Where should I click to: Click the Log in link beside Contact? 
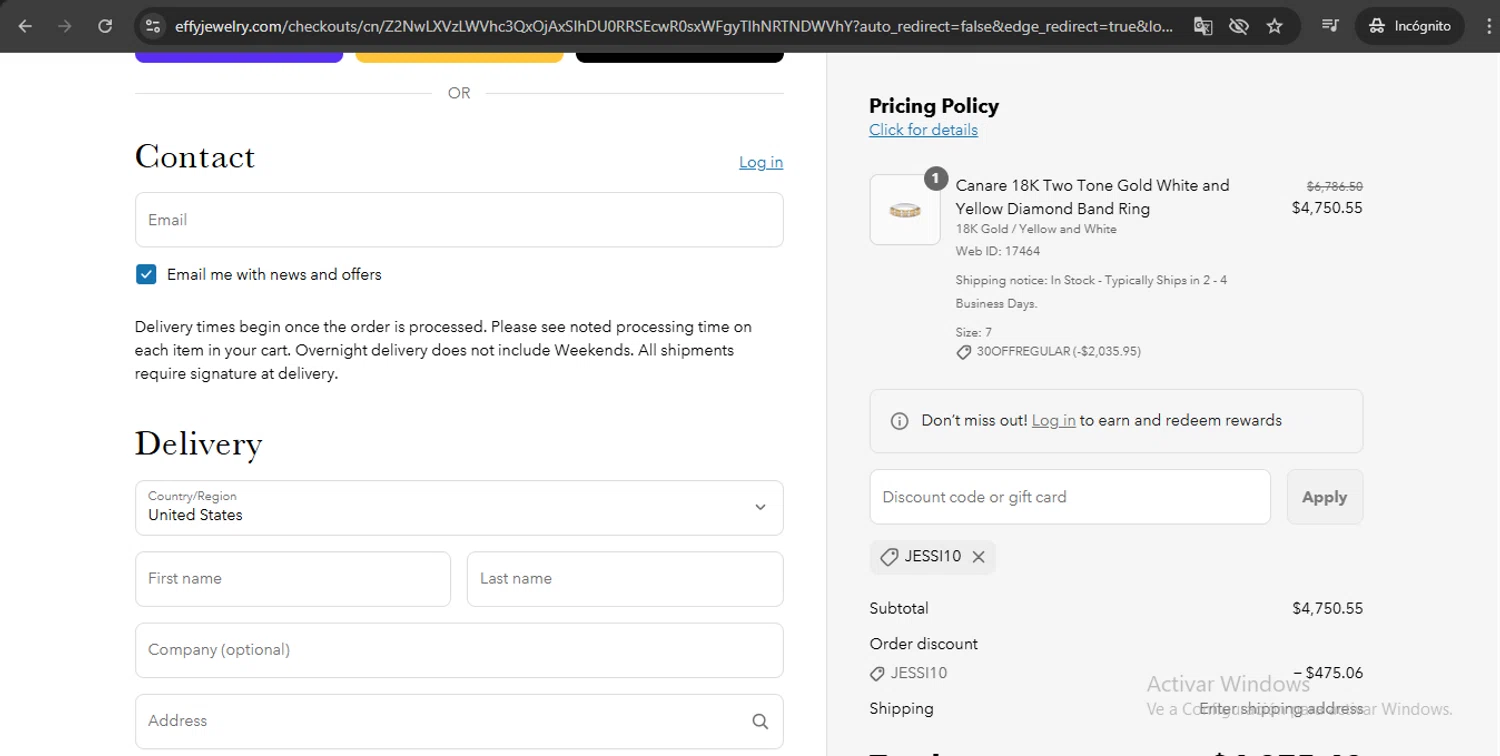[760, 162]
